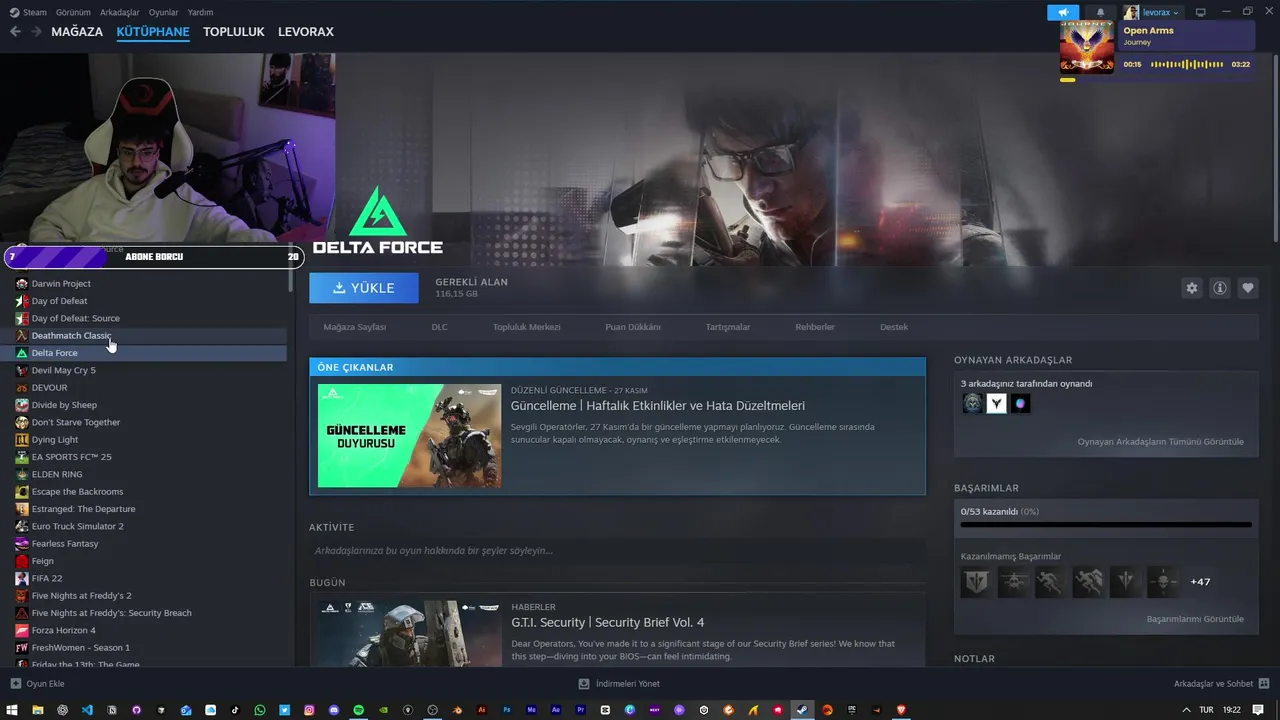Open the Görünüm menu
Viewport: 1280px width, 720px height.
click(x=73, y=12)
